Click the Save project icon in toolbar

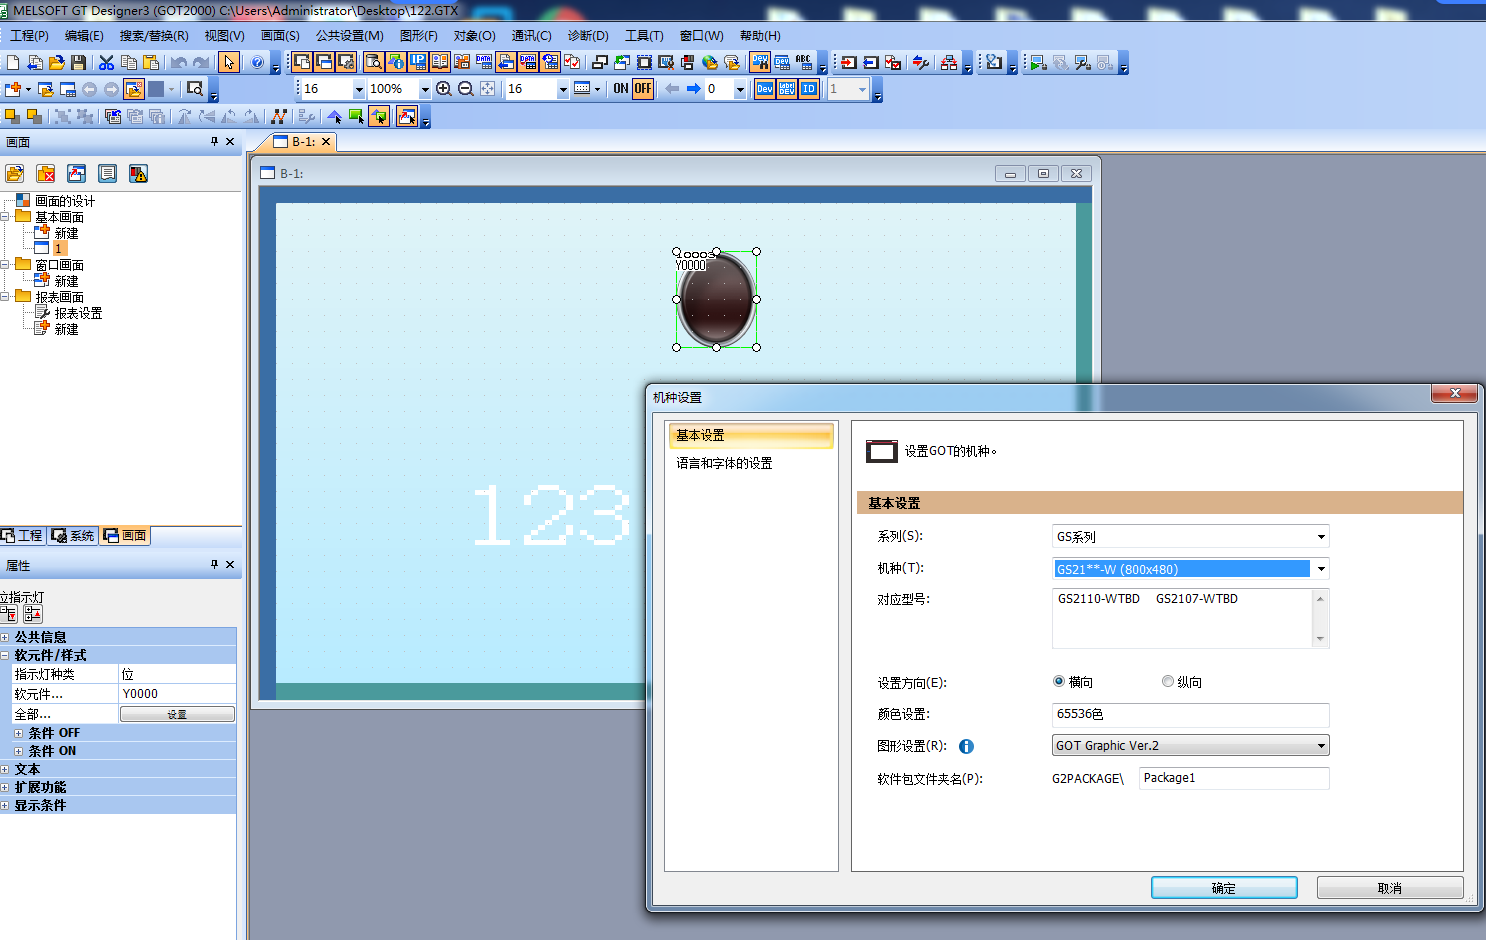[79, 62]
